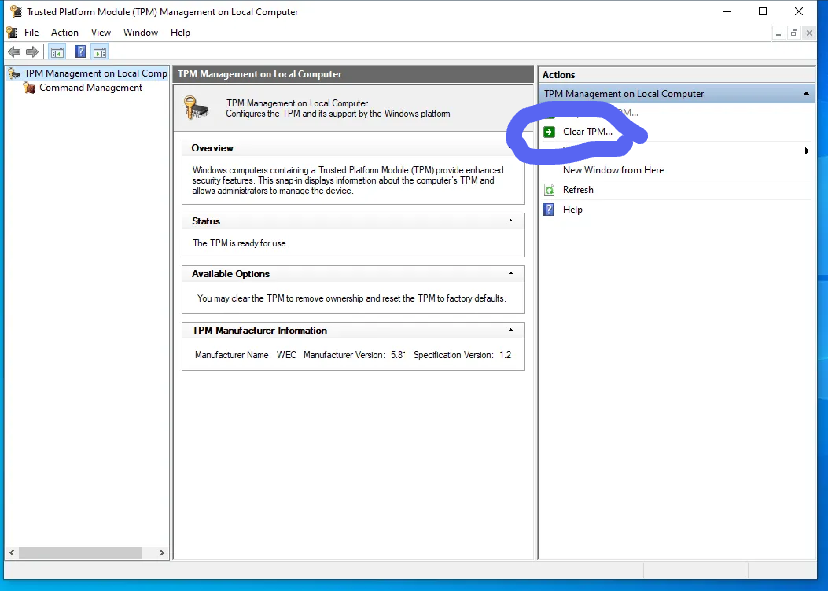The height and width of the screenshot is (591, 828).
Task: Collapse the Status section
Action: 511,220
